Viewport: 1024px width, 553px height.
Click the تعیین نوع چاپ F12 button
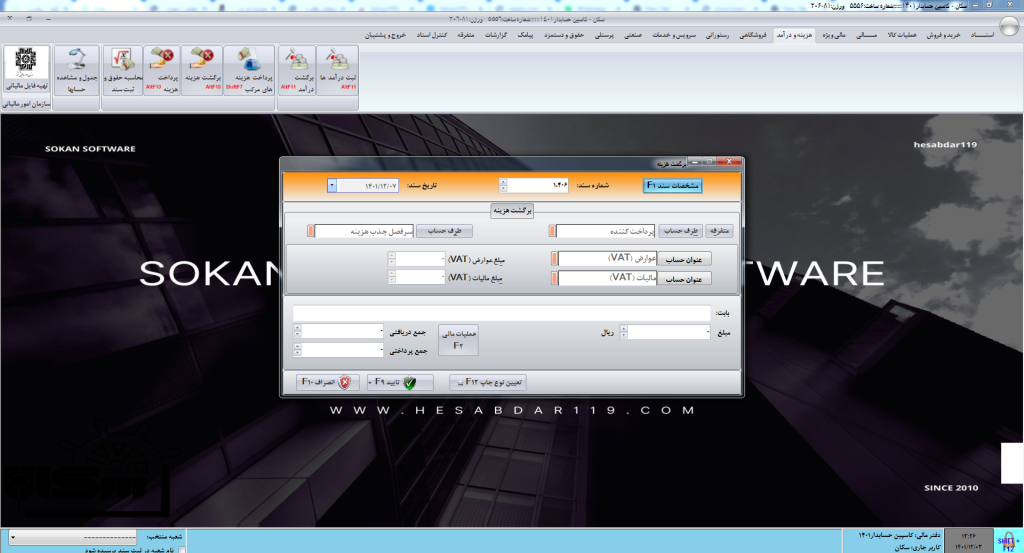click(488, 382)
